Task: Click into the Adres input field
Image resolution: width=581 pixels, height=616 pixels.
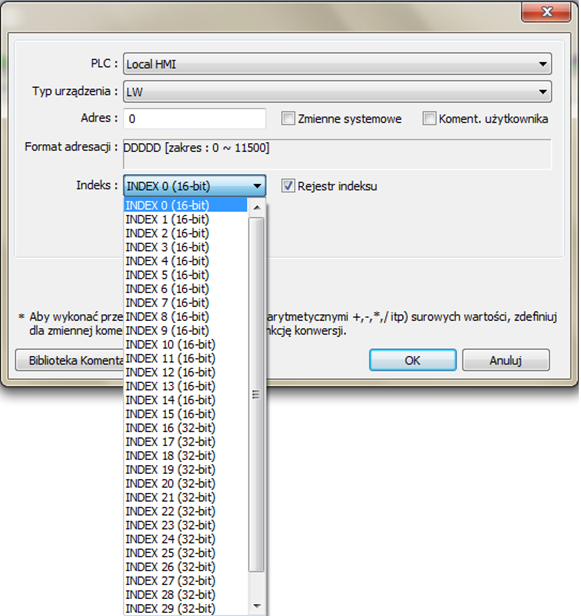Action: [x=194, y=119]
